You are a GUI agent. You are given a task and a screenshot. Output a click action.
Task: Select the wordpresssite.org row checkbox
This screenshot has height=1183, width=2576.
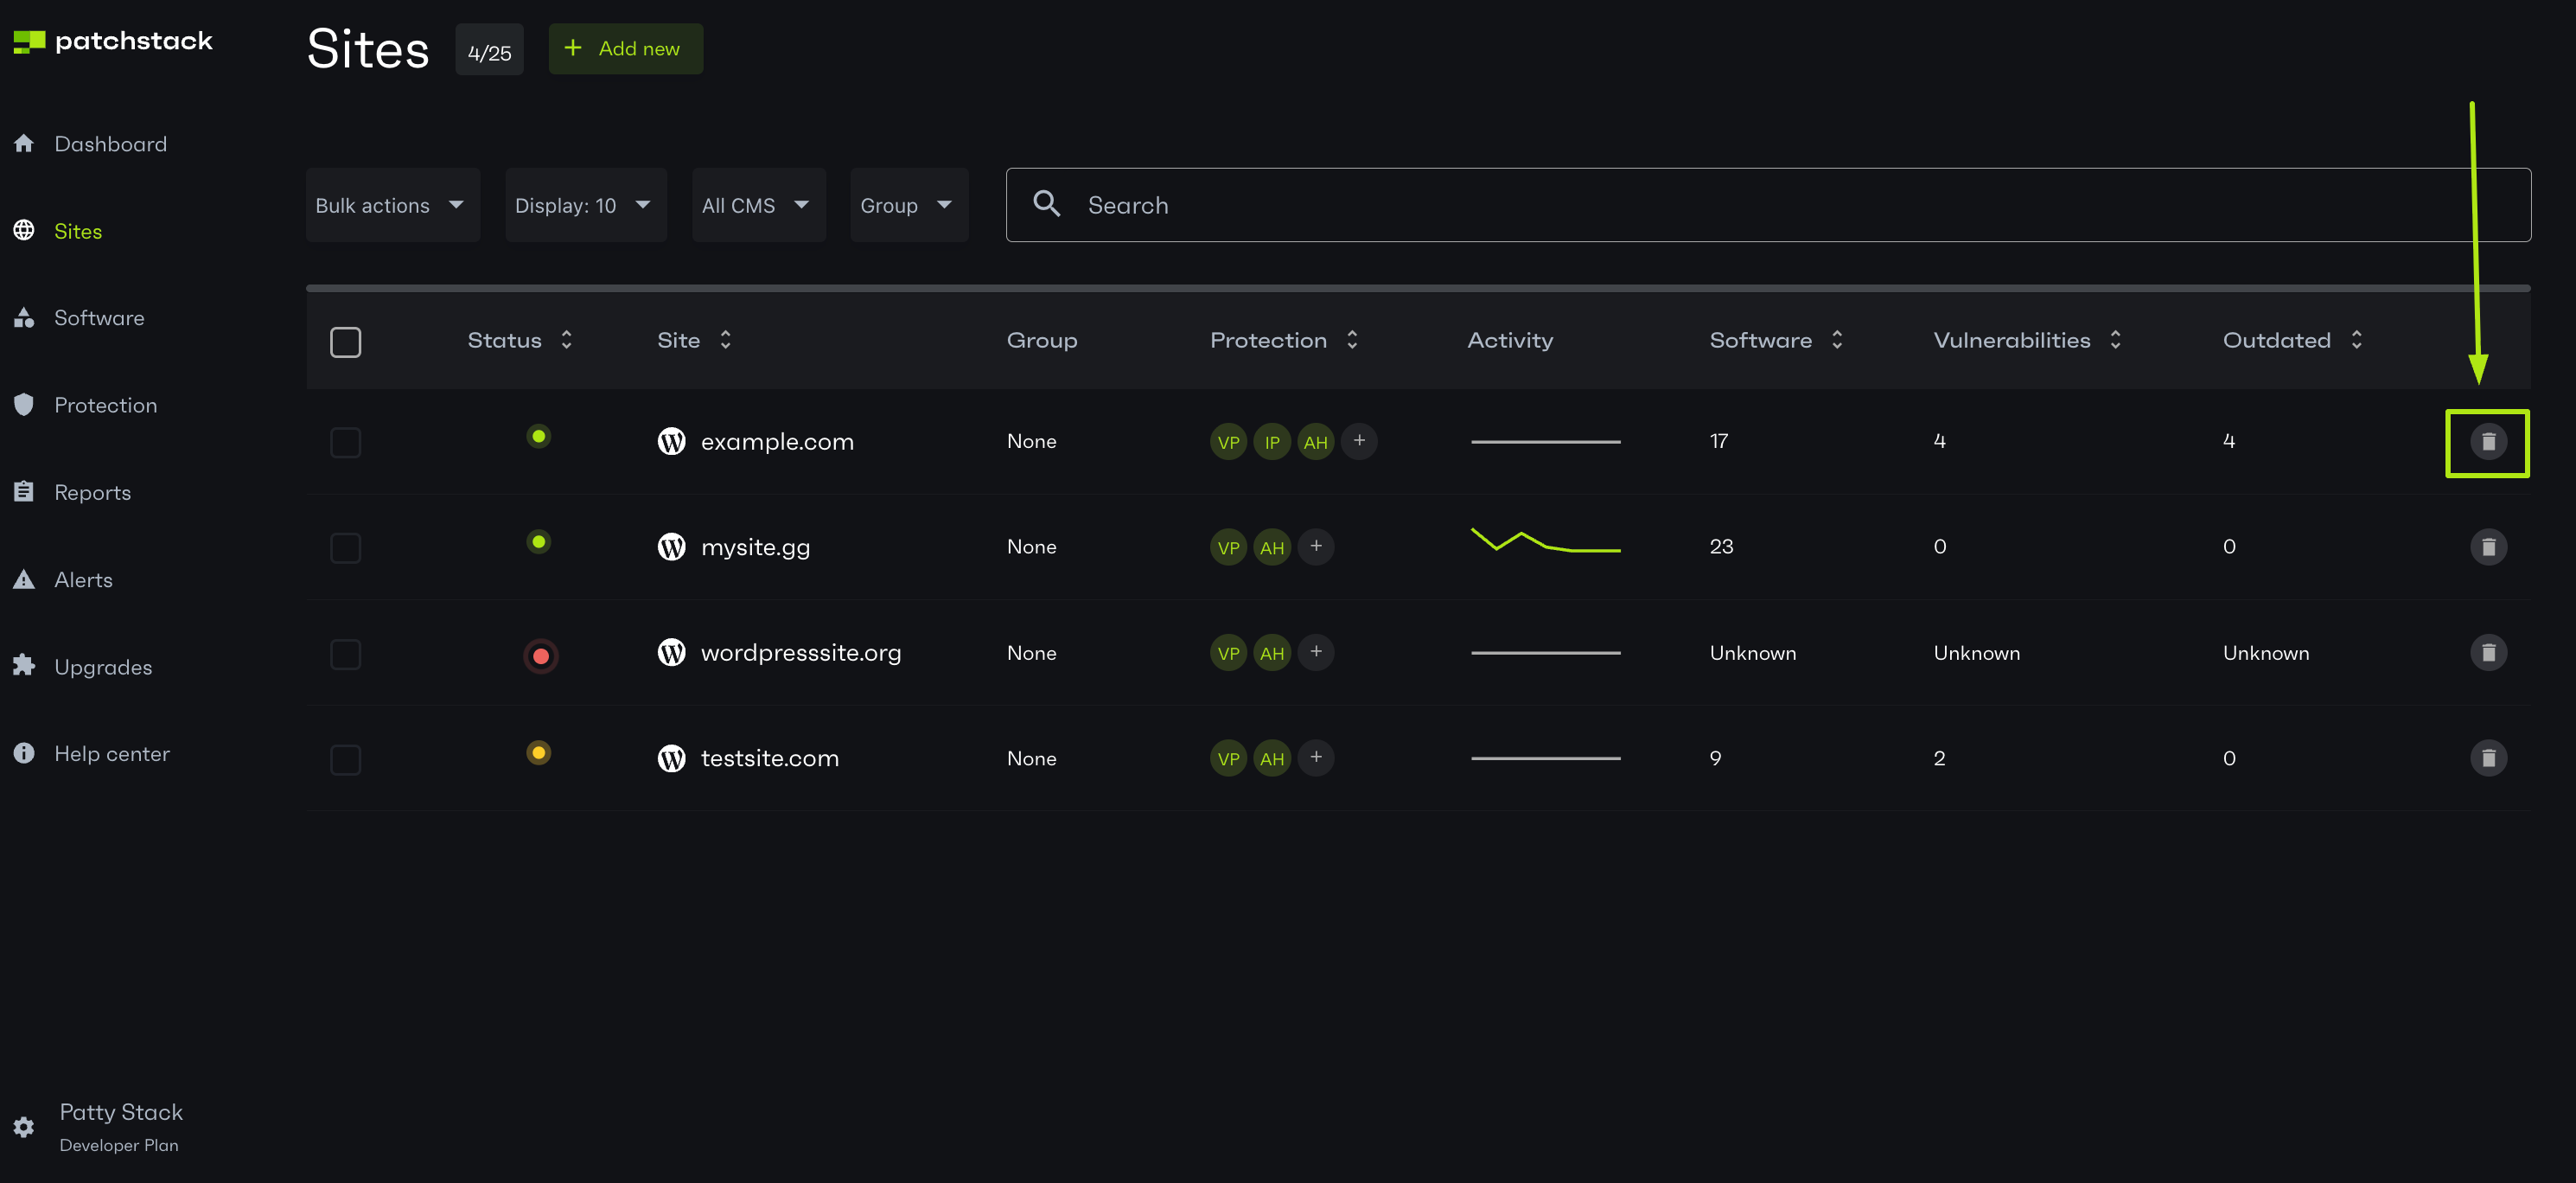coord(345,654)
